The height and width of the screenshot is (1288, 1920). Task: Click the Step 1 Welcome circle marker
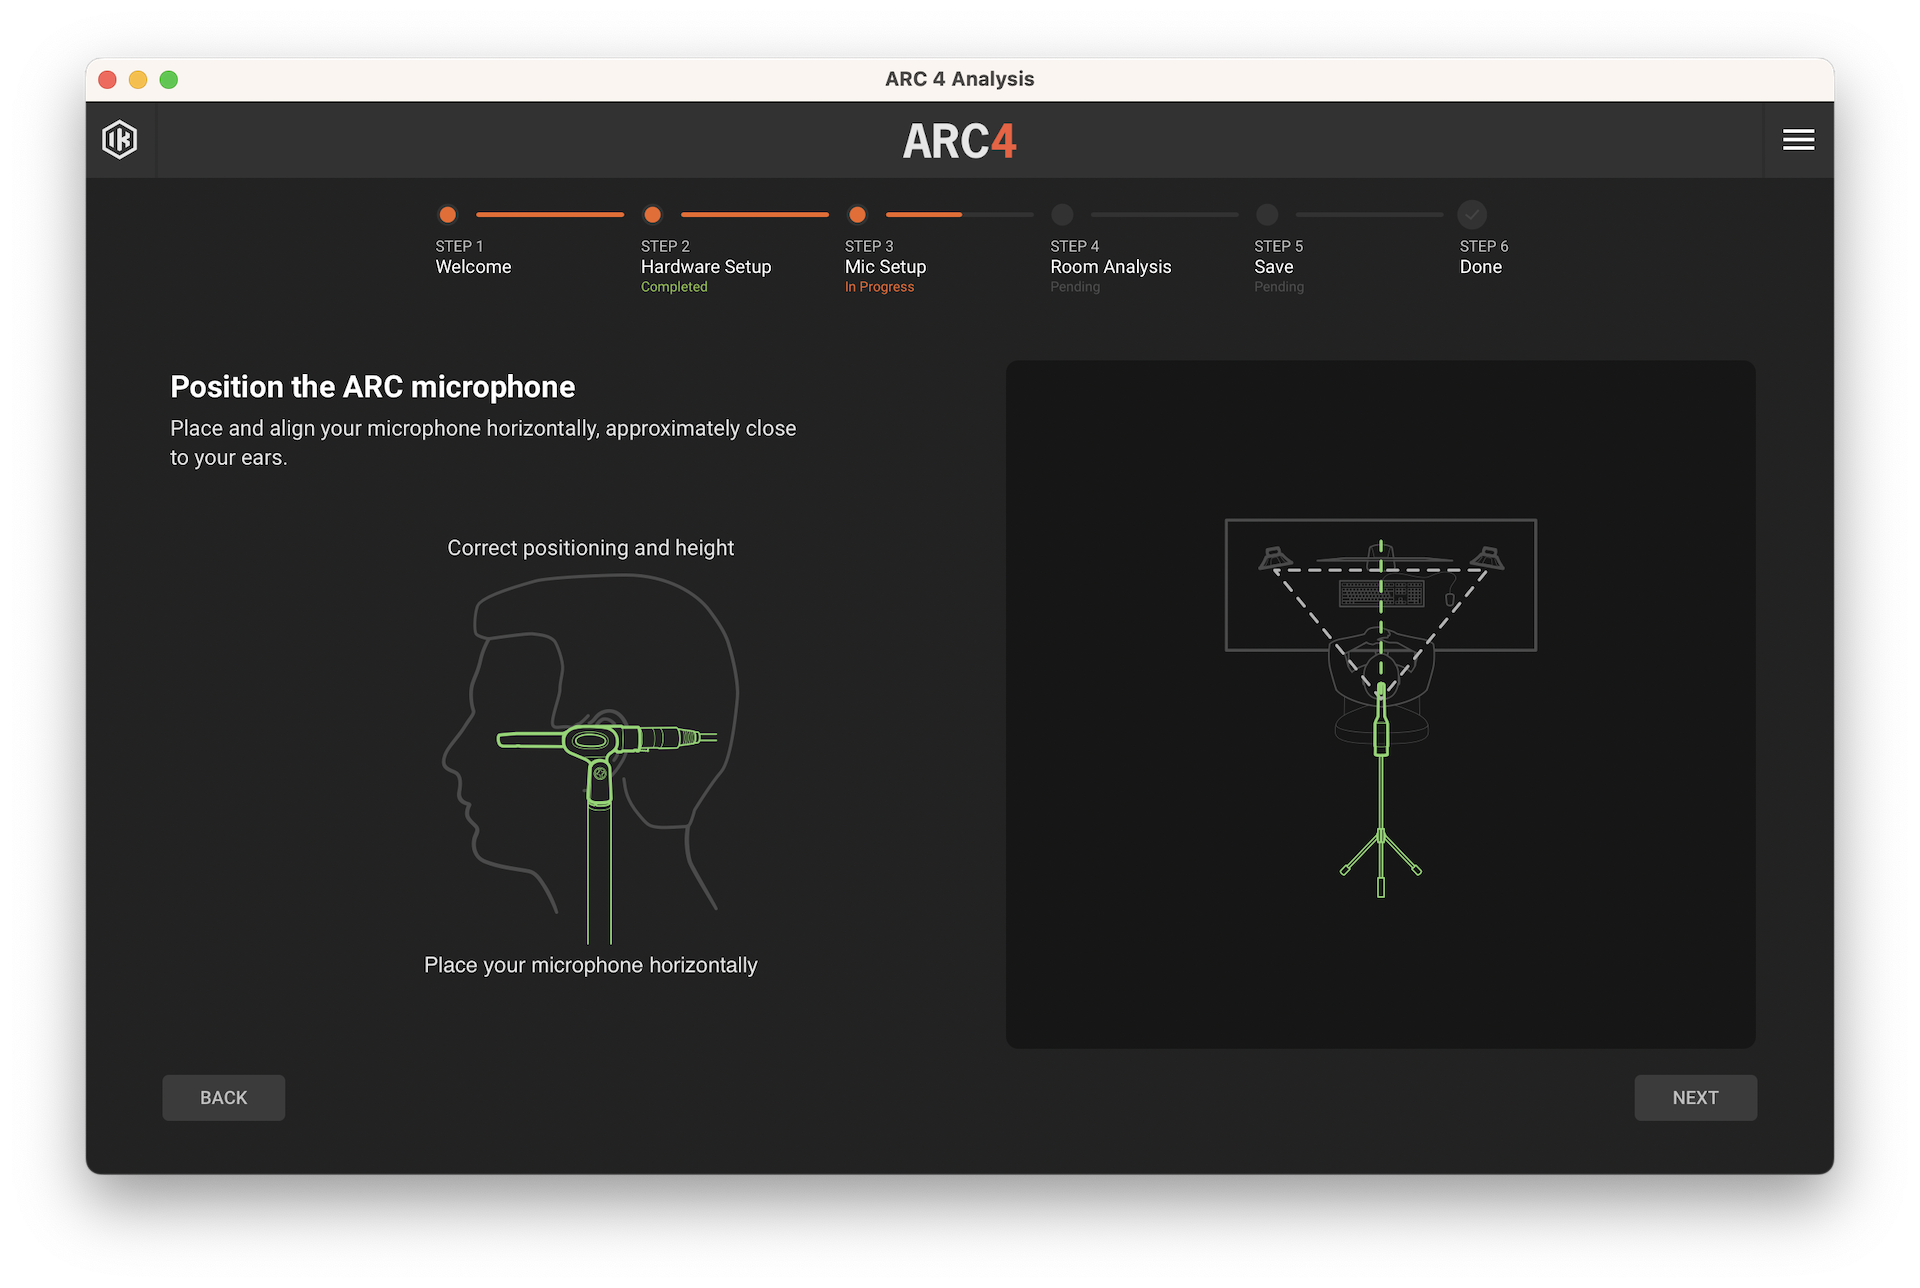[448, 215]
